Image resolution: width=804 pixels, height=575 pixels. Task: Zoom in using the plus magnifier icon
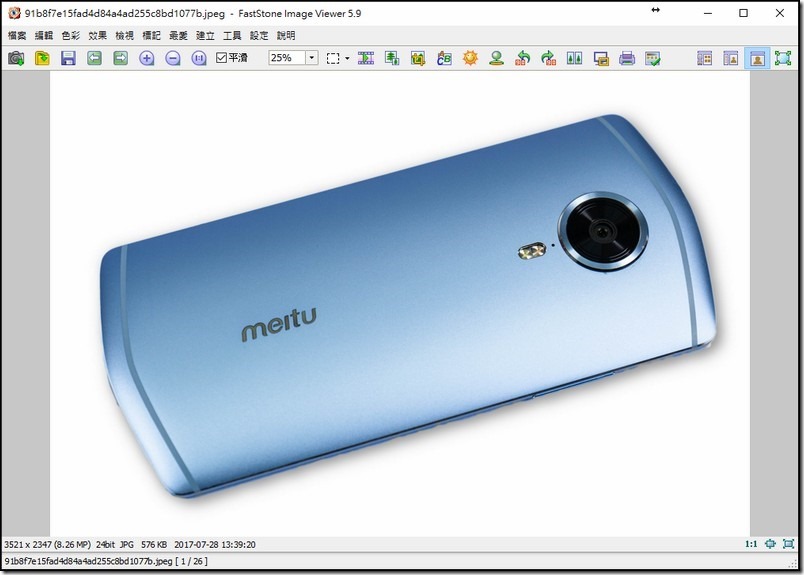coord(147,59)
